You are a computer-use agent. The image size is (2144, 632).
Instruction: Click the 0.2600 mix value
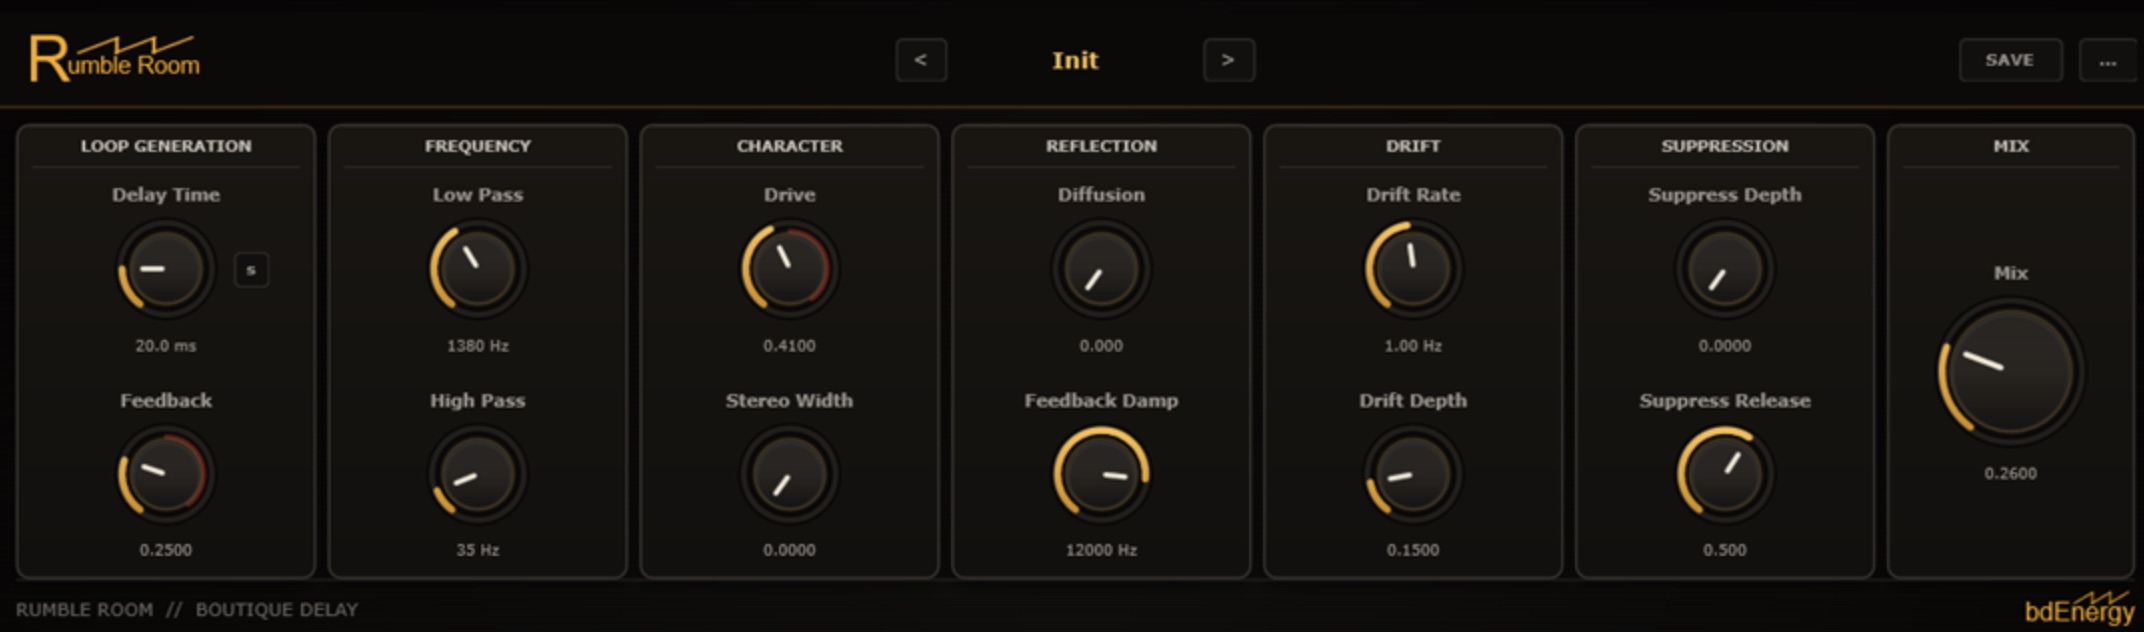tap(2011, 474)
